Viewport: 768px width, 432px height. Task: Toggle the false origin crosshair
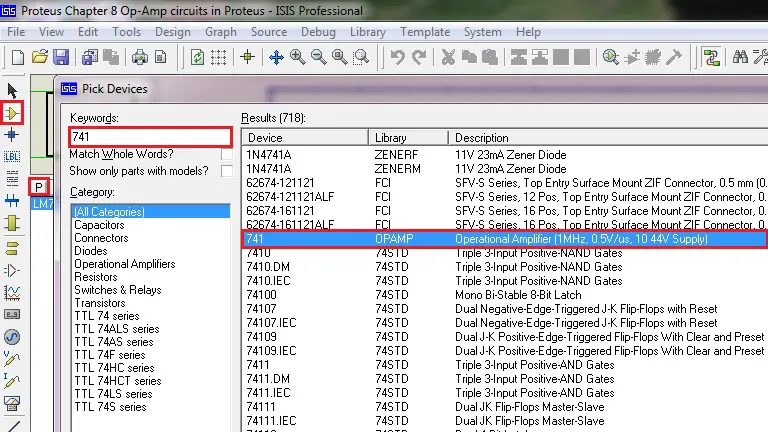[247, 57]
